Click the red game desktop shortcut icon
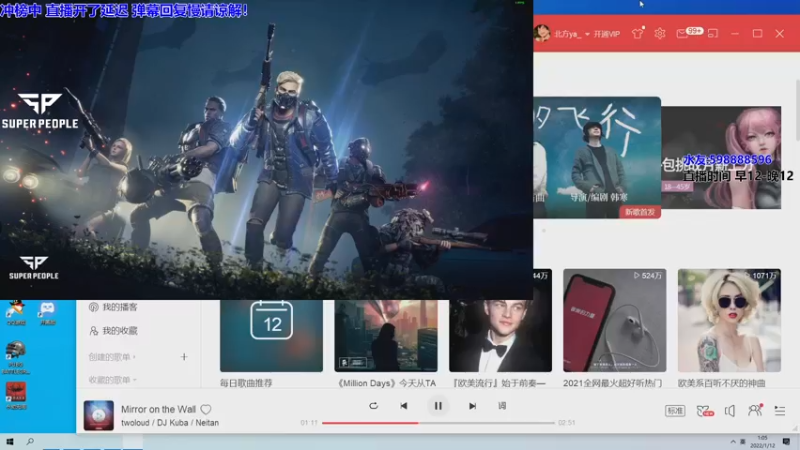Image resolution: width=800 pixels, height=450 pixels. pos(16,396)
